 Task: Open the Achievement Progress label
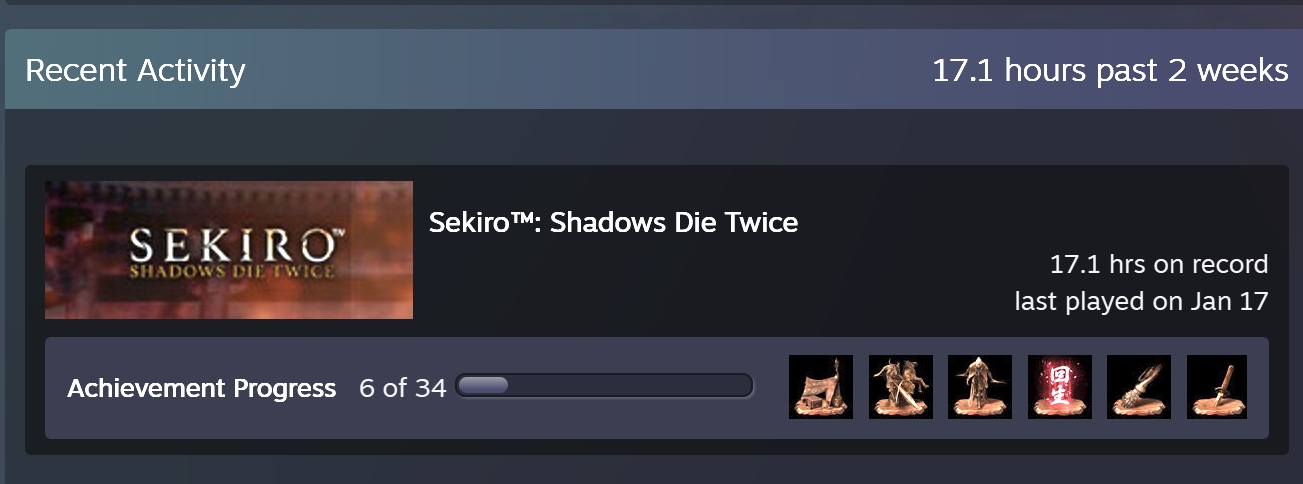pos(201,388)
